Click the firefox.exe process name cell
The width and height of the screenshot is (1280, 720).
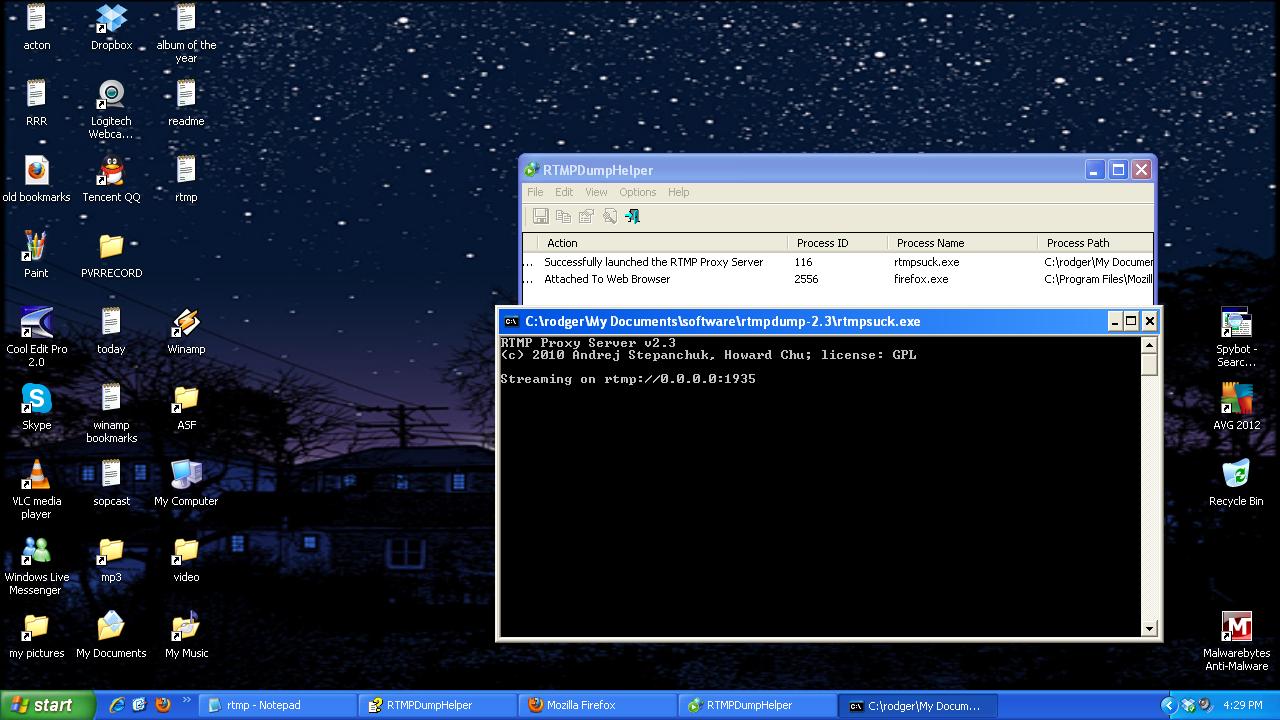coord(921,279)
